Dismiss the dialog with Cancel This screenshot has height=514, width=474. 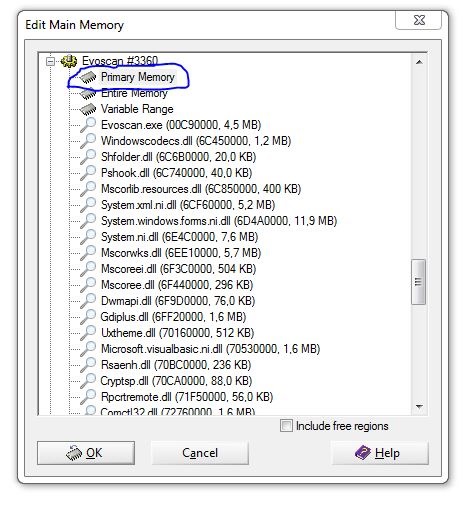(x=200, y=453)
